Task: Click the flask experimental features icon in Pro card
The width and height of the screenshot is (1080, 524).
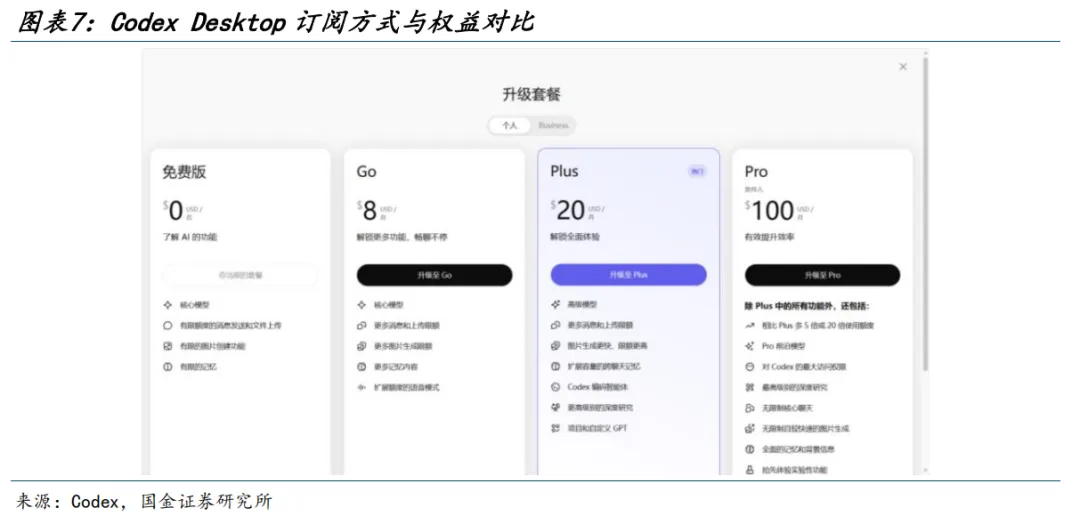Action: (750, 470)
